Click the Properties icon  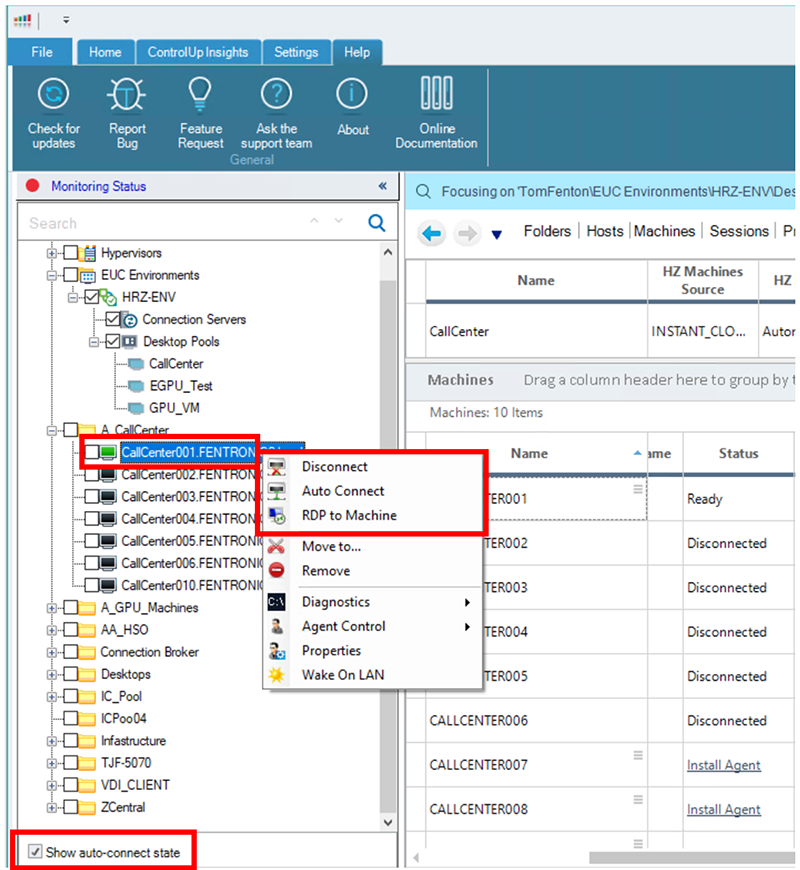276,651
